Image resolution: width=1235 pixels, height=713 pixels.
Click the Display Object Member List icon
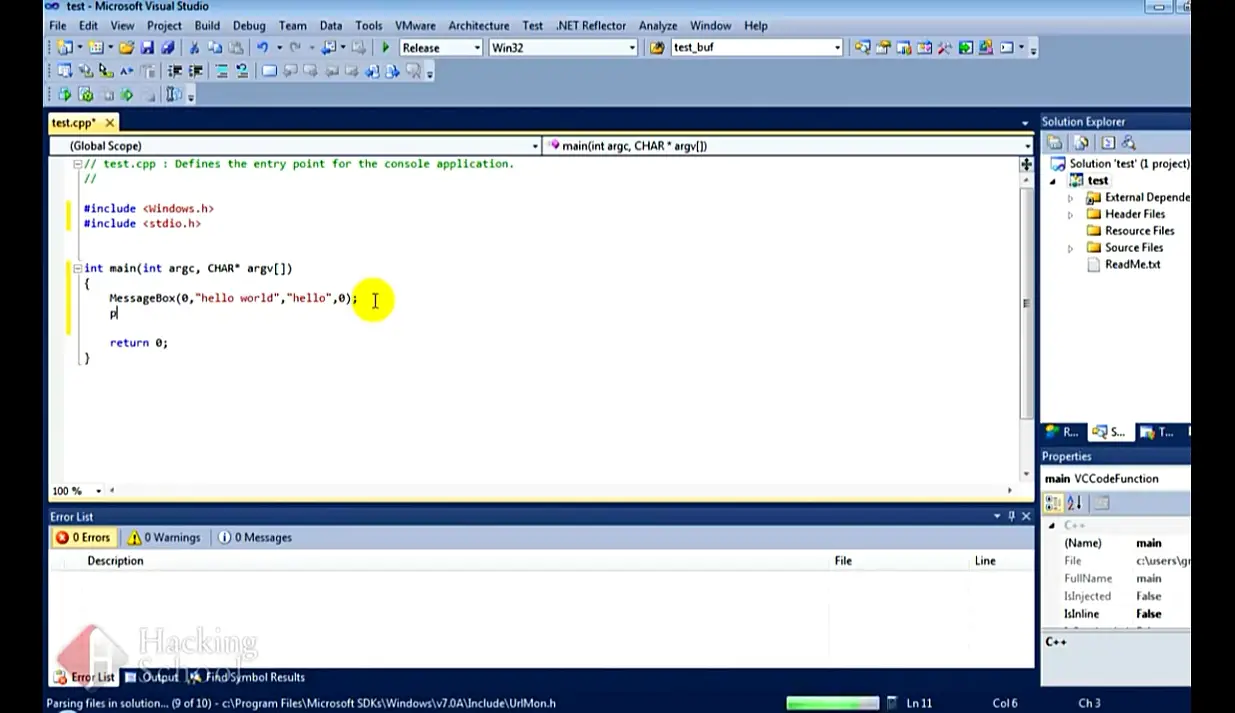point(64,71)
